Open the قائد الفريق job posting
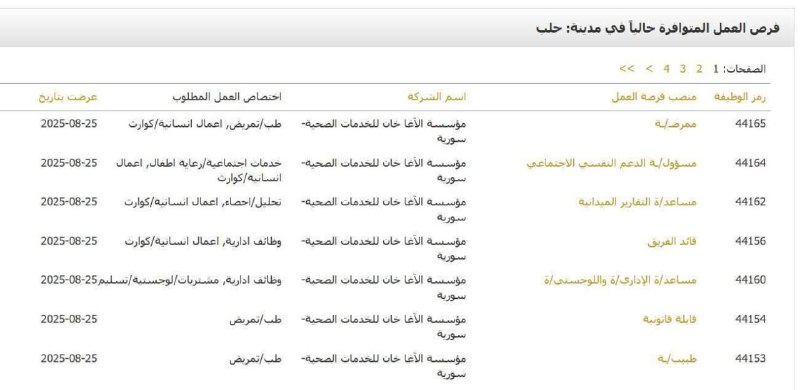 672,241
